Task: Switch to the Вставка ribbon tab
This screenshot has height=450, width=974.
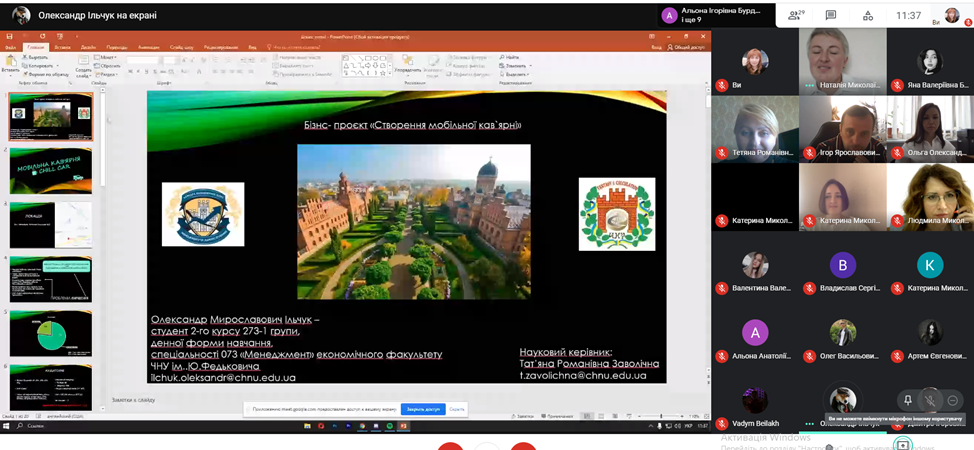Action: click(x=63, y=47)
